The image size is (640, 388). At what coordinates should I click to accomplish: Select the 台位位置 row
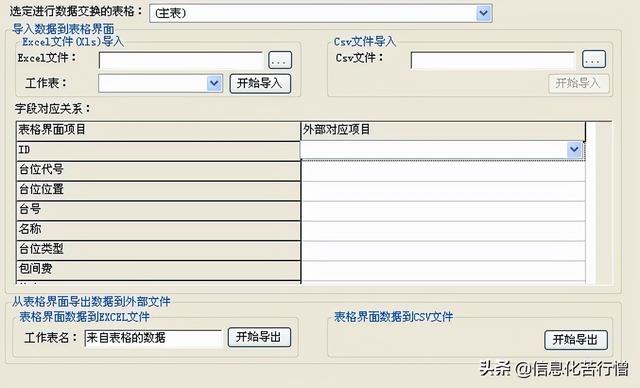coord(158,191)
